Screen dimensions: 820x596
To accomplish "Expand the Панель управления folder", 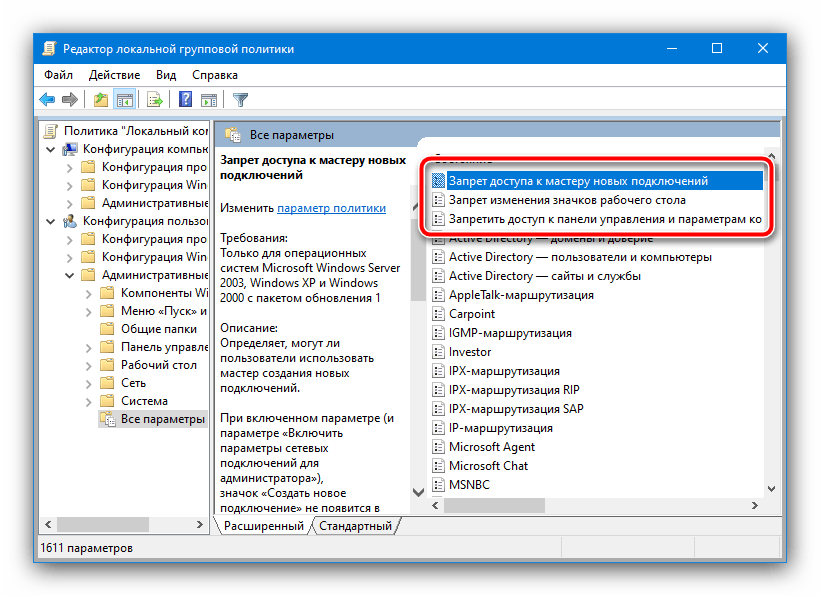I will 88,348.
